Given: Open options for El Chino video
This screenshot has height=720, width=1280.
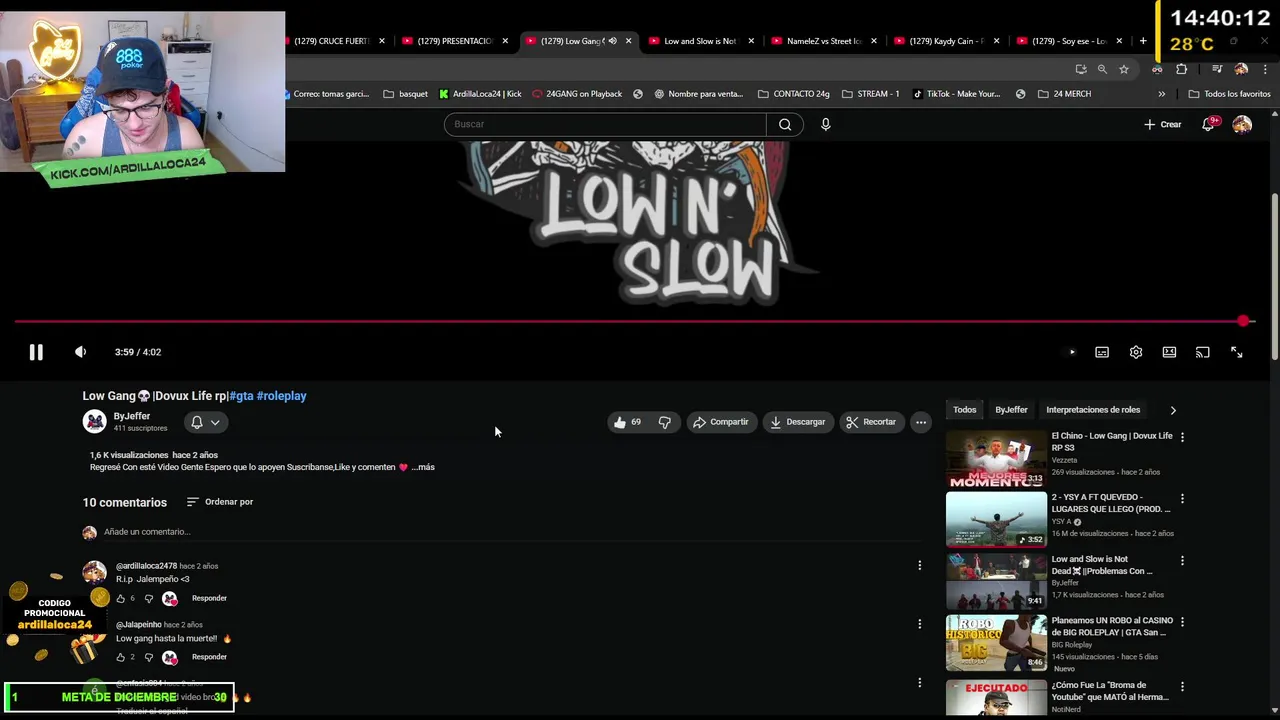Looking at the screenshot, I should coord(1182,437).
